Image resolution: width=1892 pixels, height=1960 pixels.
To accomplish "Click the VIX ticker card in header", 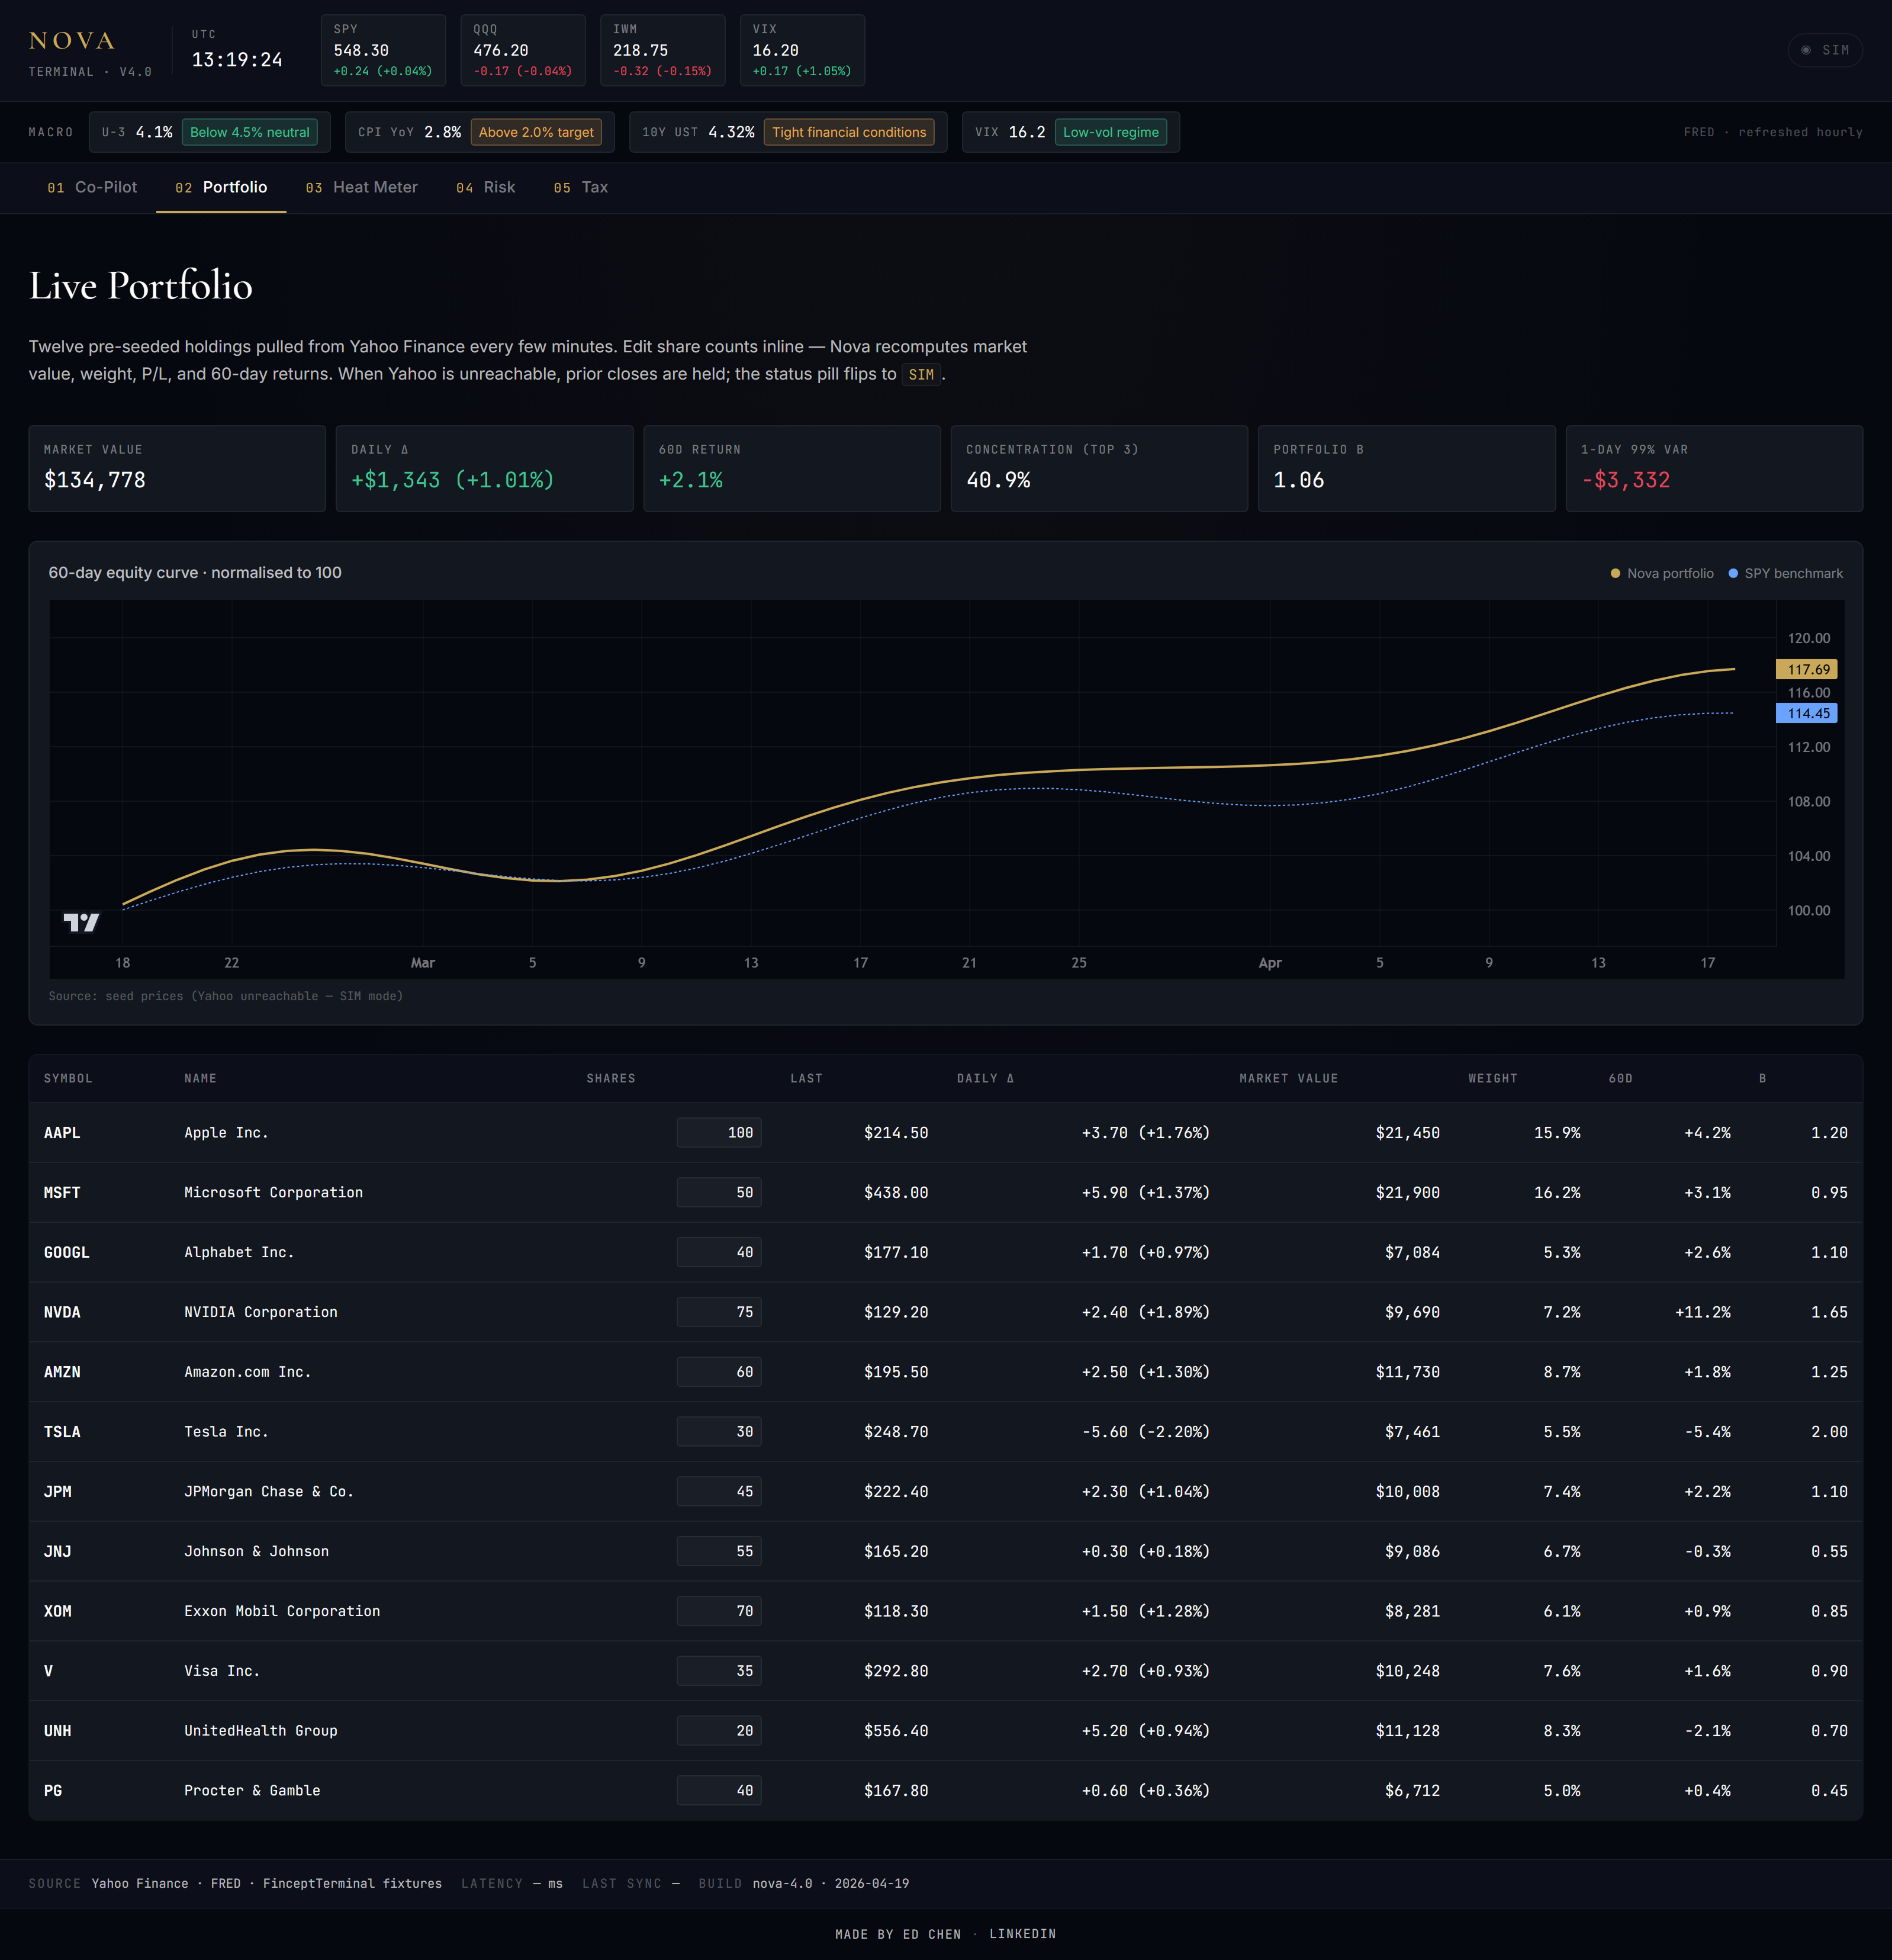I will (x=802, y=50).
